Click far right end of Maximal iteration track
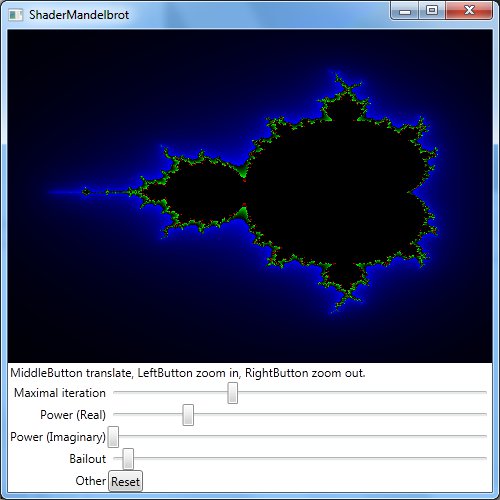500x500 pixels. pyautogui.click(x=485, y=393)
